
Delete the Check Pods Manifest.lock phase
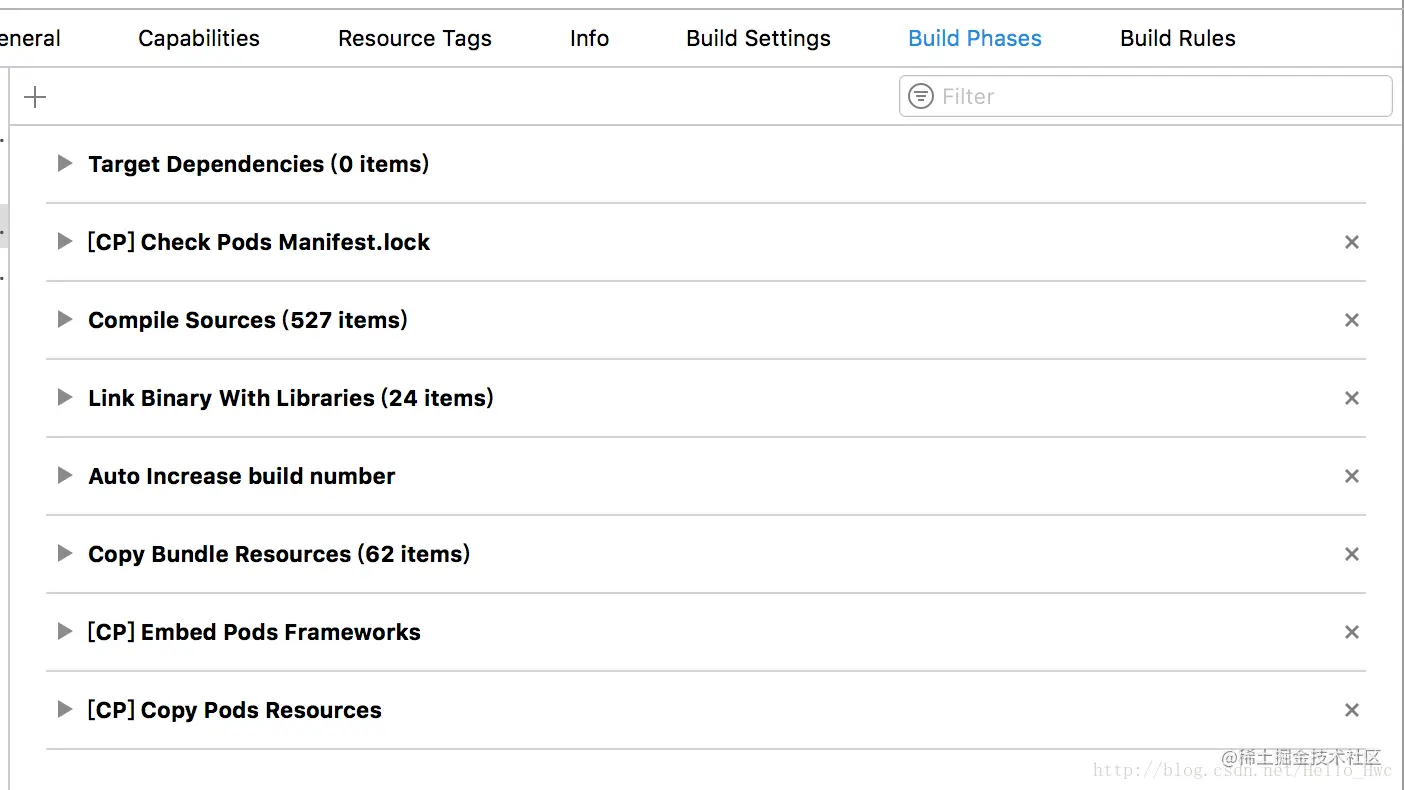(1351, 242)
